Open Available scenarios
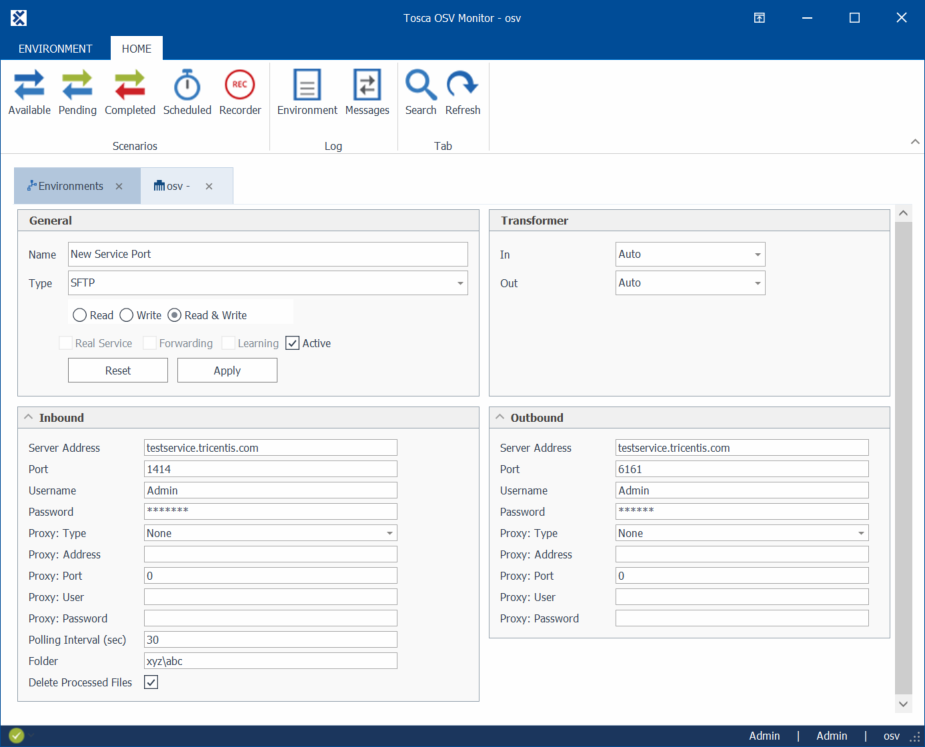Viewport: 925px width, 747px height. click(29, 93)
